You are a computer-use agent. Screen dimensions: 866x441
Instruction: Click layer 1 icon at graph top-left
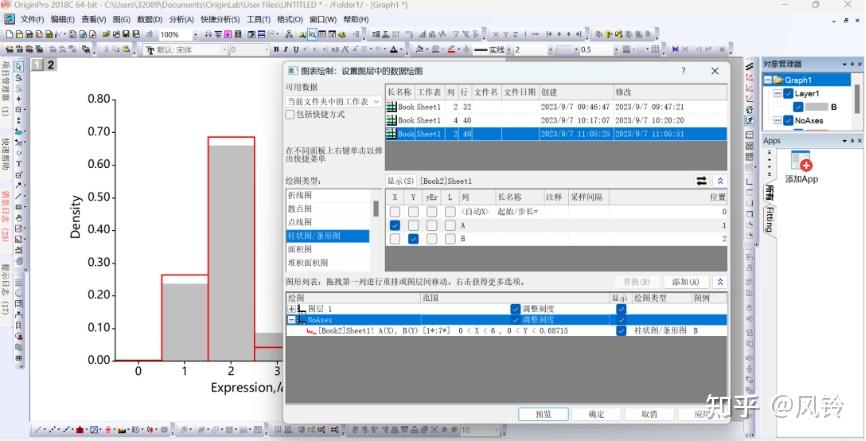tap(37, 65)
